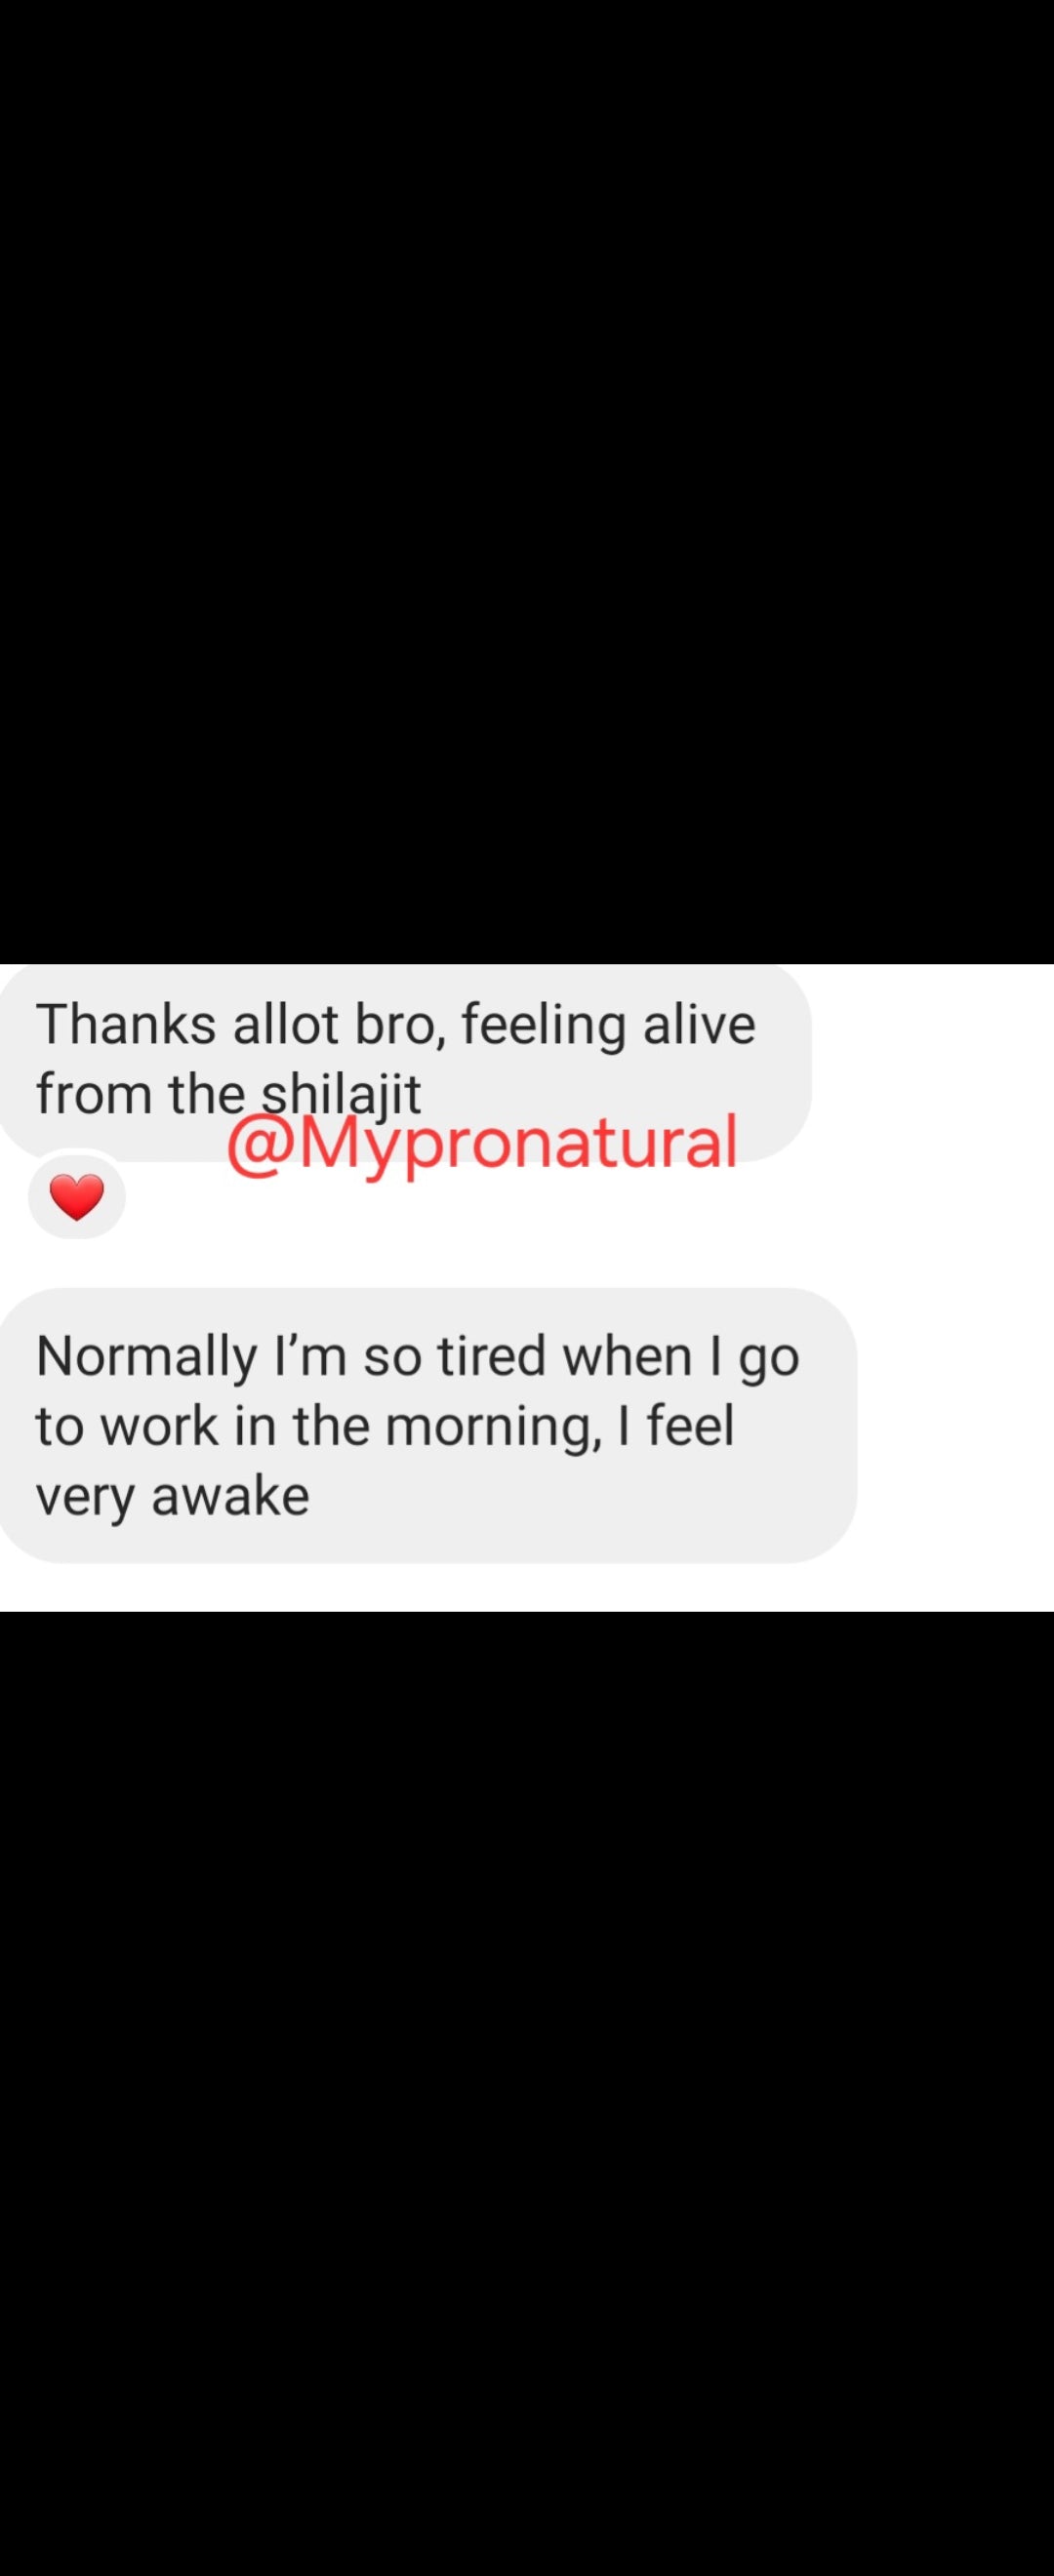
Task: Select the 'Thanks allot bro' message bubble
Action: point(405,1061)
